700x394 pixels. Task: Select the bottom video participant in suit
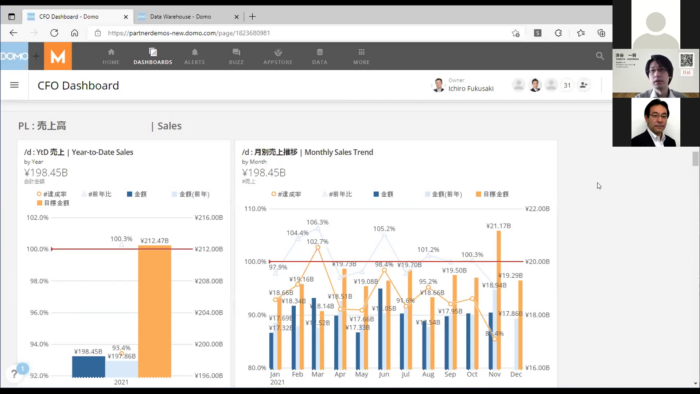click(x=656, y=122)
